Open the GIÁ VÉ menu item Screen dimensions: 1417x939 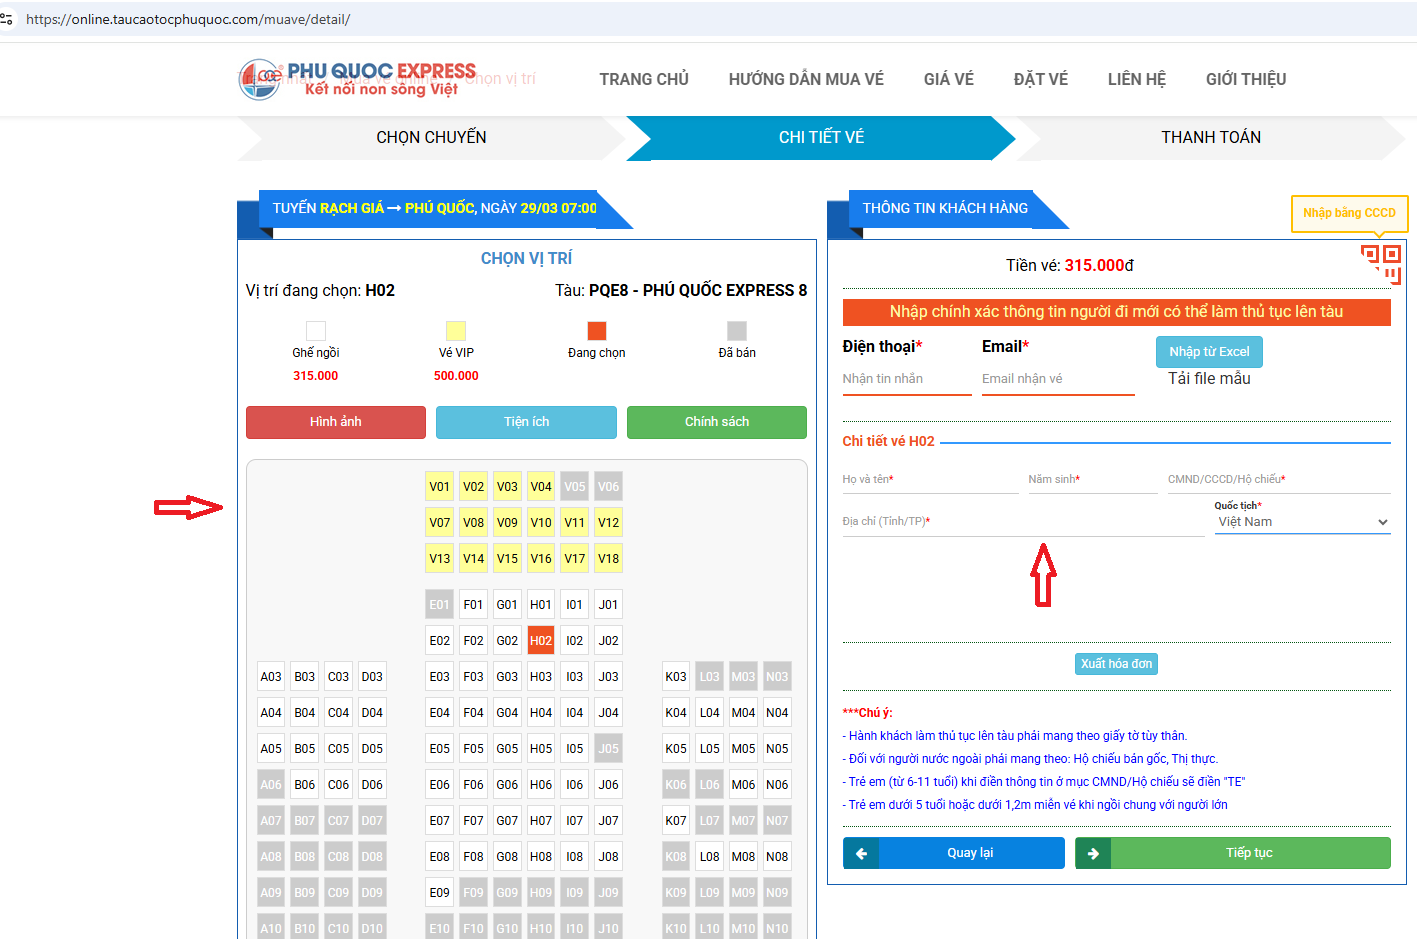click(x=948, y=79)
